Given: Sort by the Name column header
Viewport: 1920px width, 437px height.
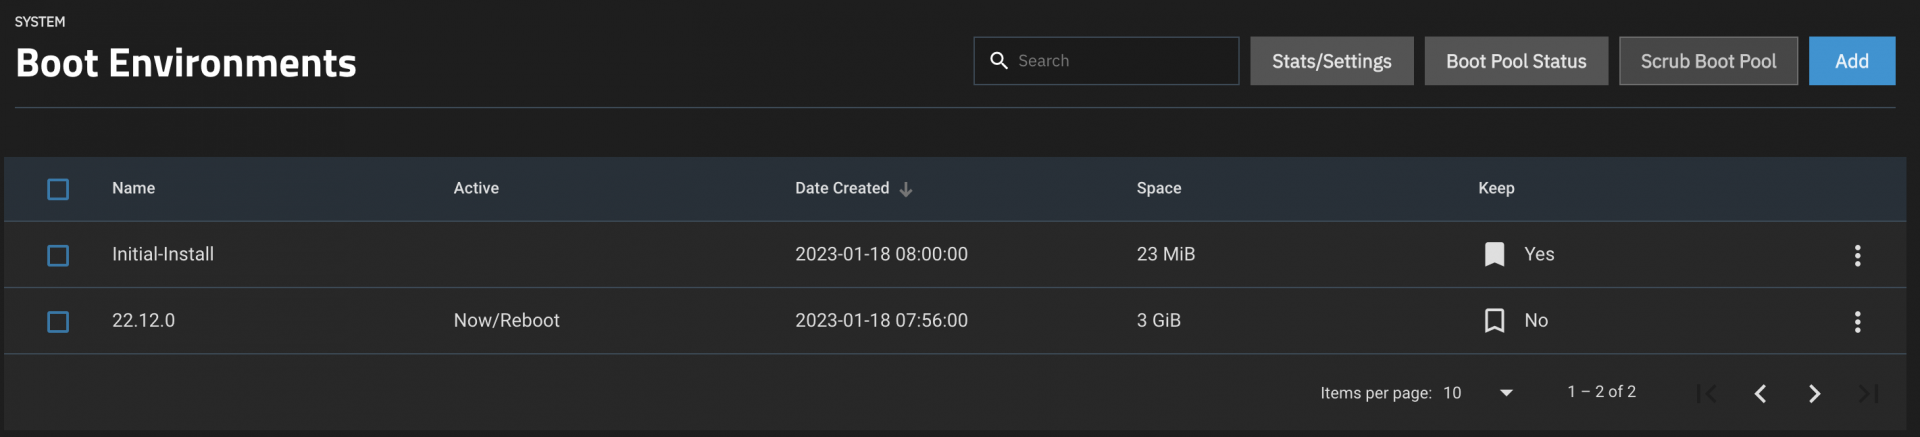Looking at the screenshot, I should 133,188.
